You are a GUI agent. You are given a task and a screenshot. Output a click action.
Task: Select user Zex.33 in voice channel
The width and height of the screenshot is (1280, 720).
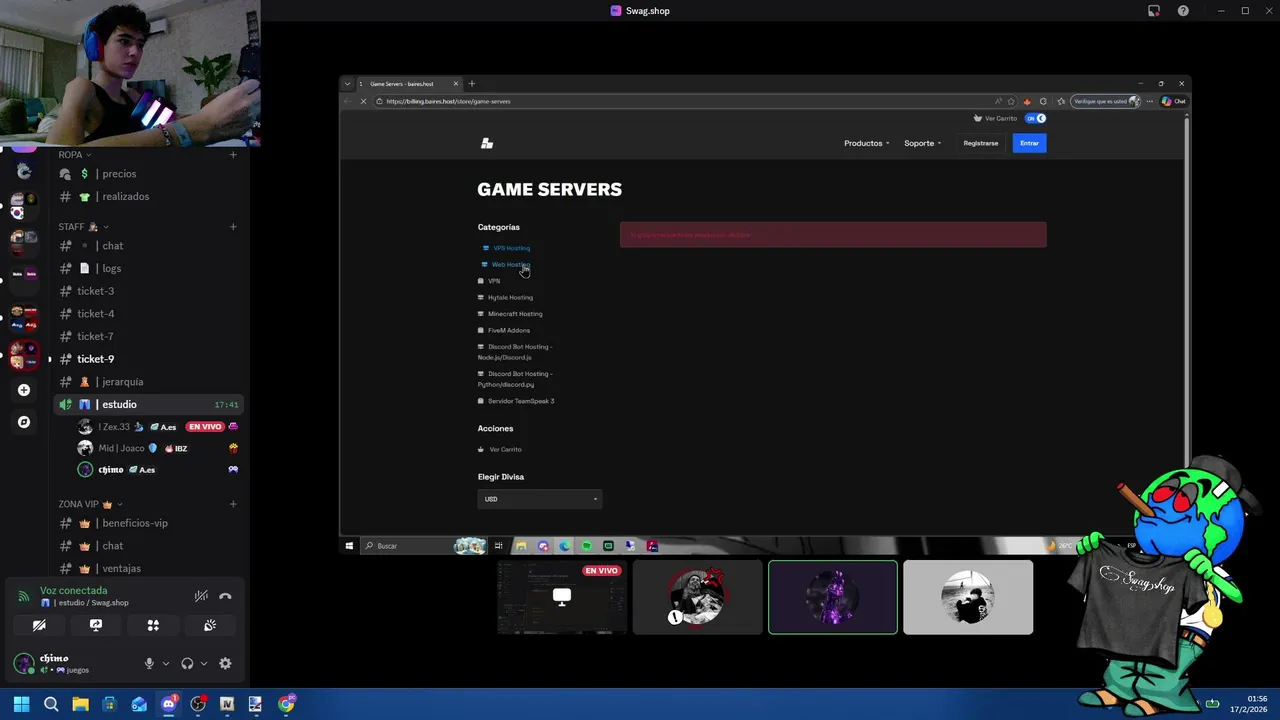tap(158, 427)
